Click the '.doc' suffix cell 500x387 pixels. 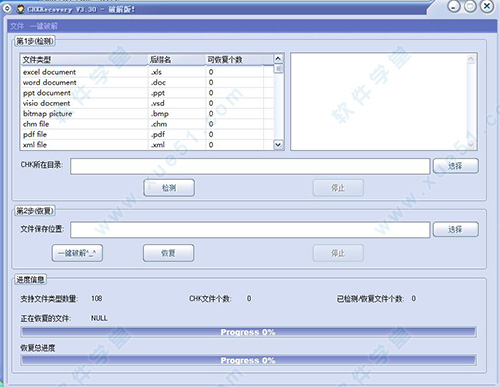click(x=158, y=82)
